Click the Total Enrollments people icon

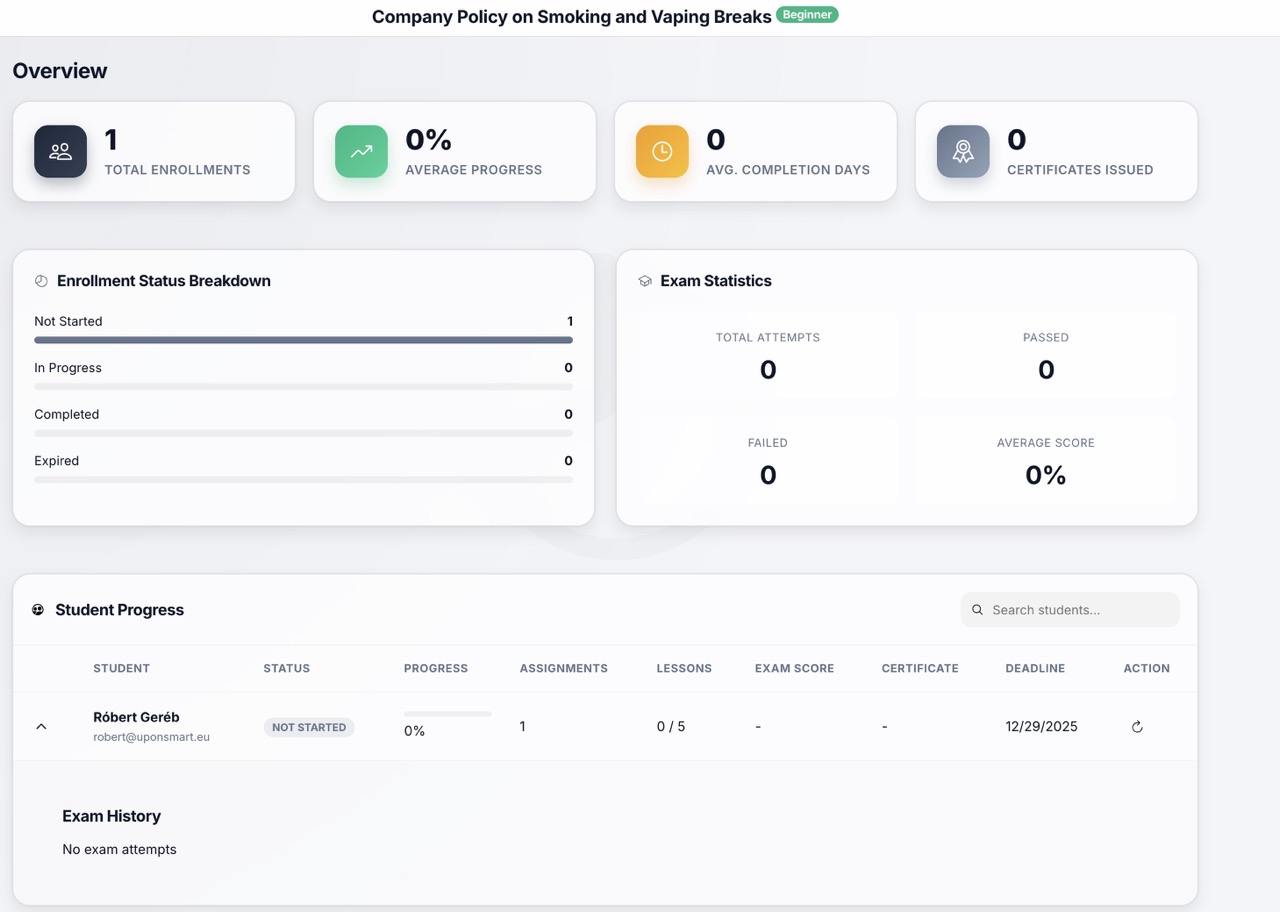[x=60, y=152]
